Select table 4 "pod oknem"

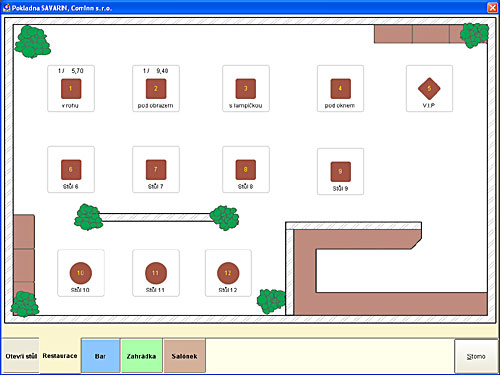340,89
